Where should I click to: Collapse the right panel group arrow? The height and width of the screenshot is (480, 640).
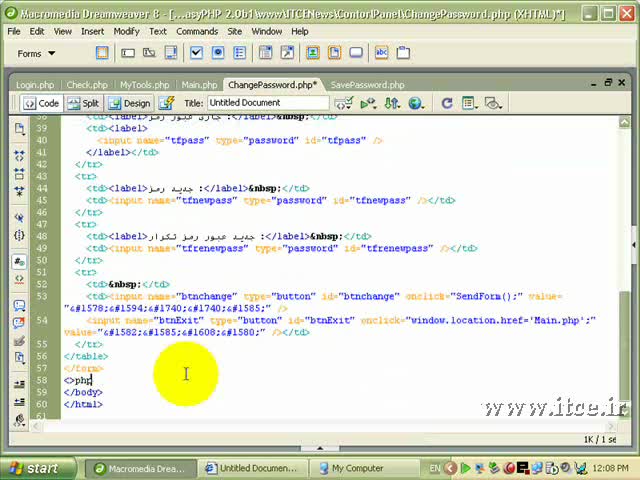(x=634, y=245)
